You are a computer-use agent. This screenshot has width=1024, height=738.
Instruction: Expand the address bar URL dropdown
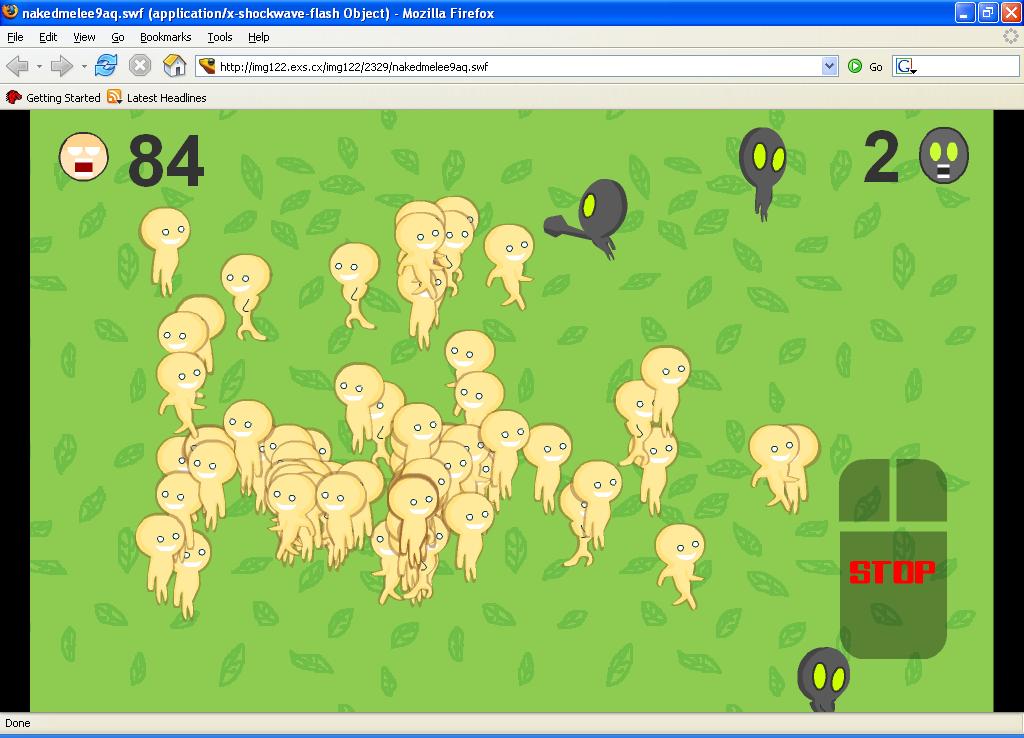tap(829, 67)
